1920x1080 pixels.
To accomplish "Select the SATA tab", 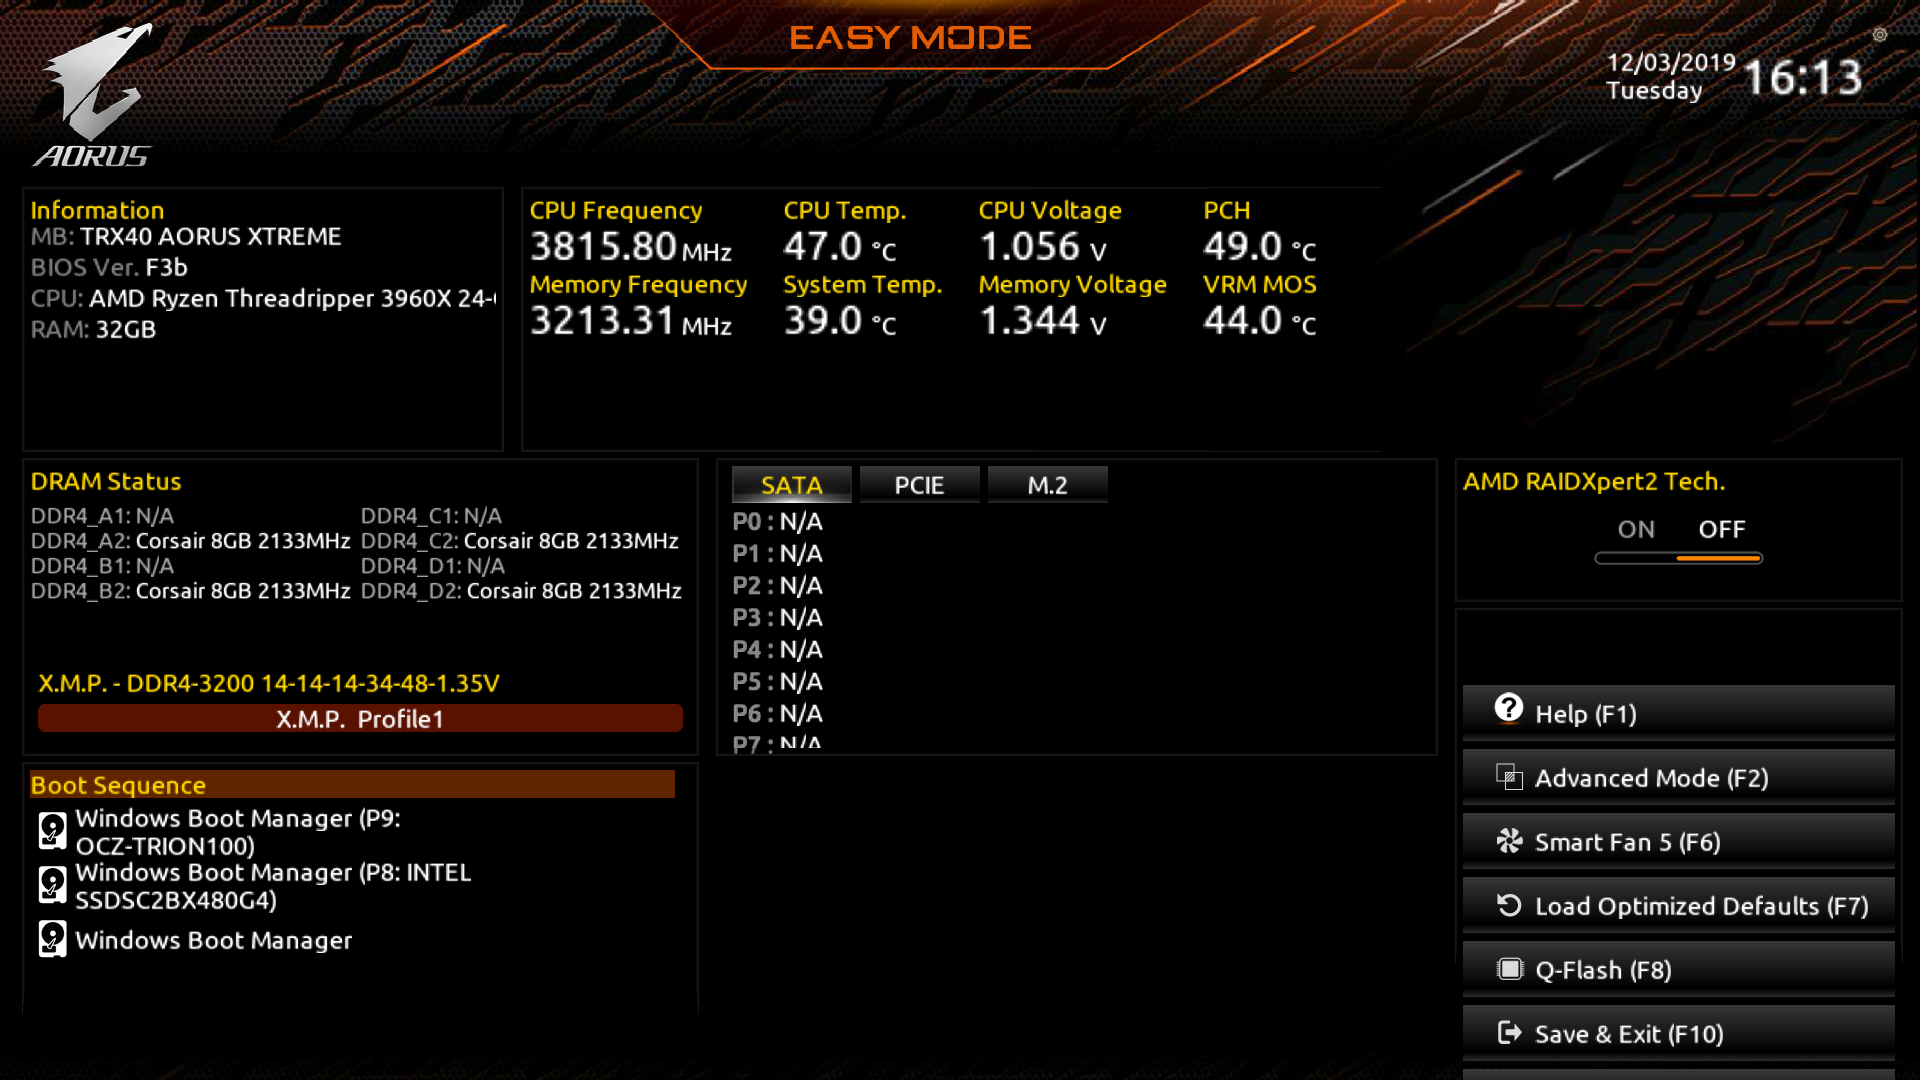I will click(791, 485).
